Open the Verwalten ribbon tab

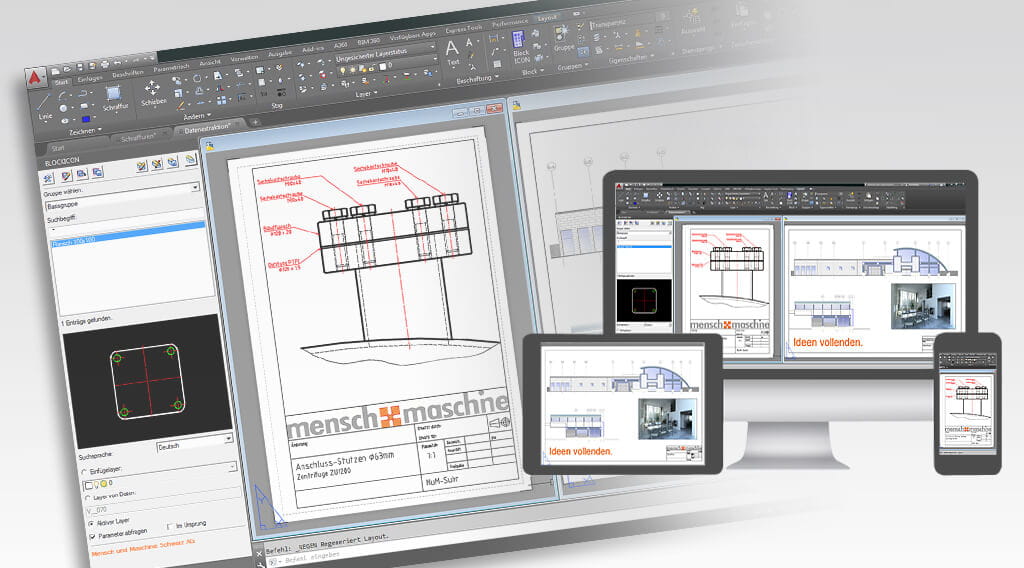(244, 59)
